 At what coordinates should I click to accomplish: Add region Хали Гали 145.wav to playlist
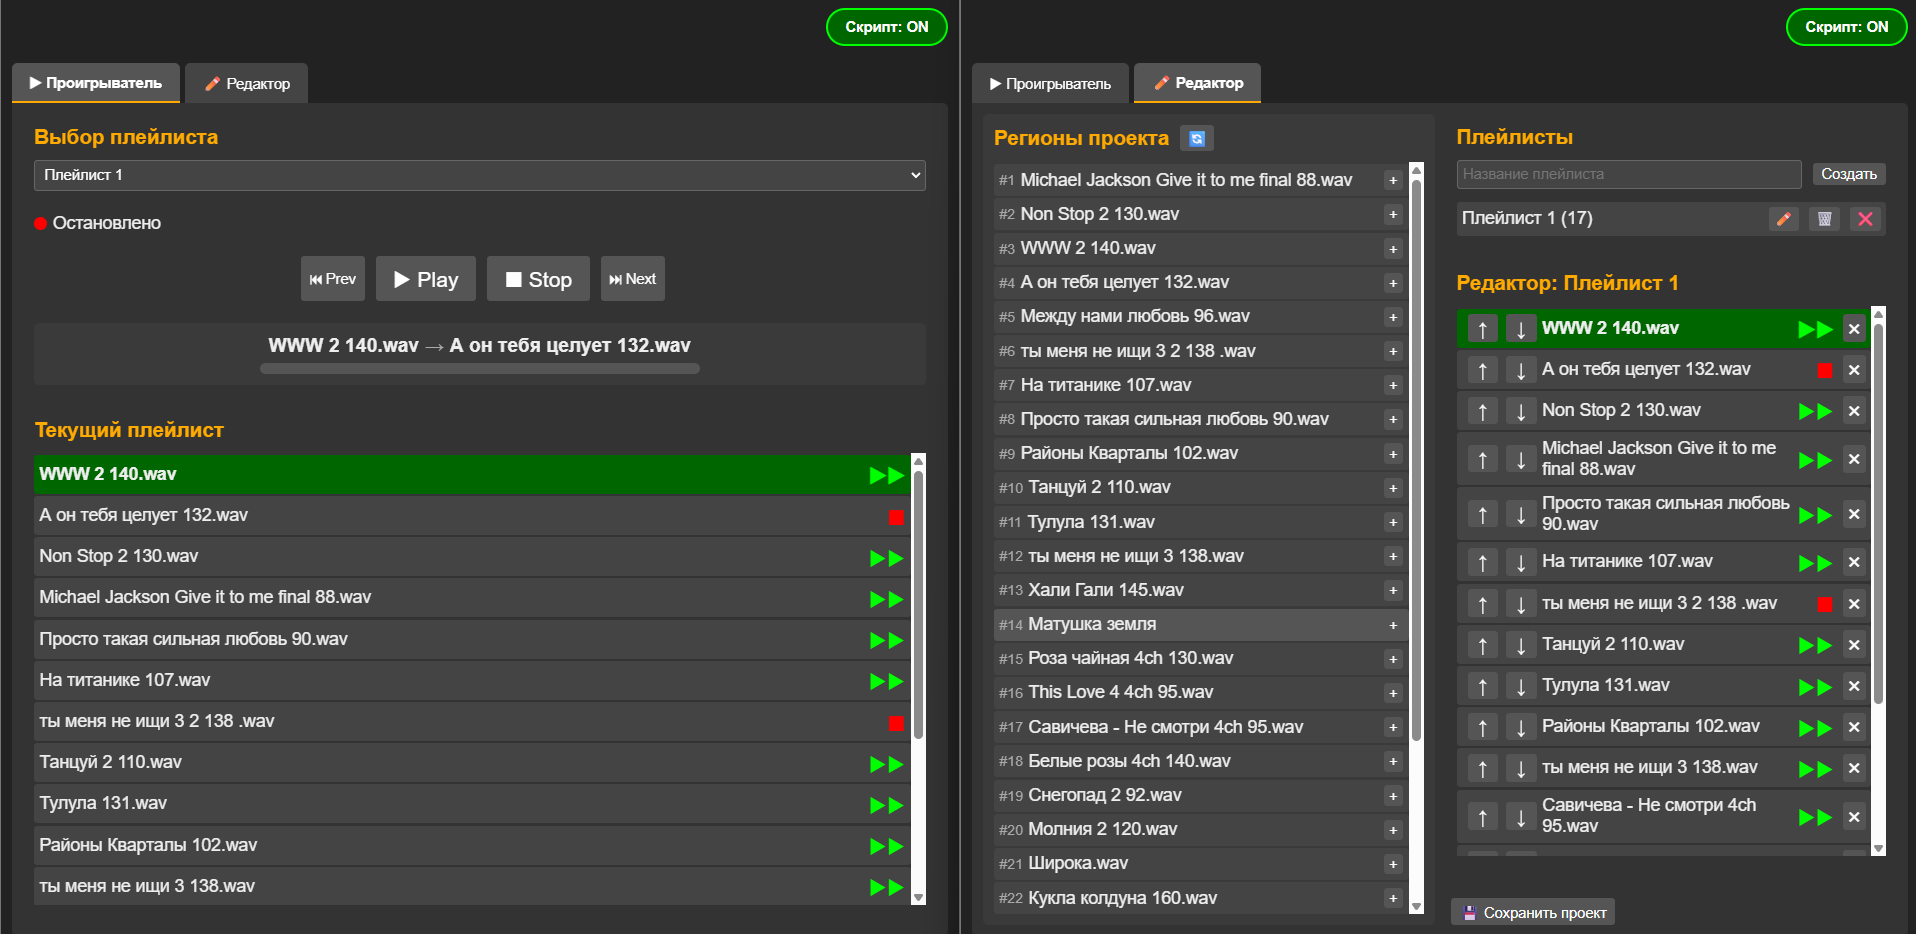(1392, 591)
